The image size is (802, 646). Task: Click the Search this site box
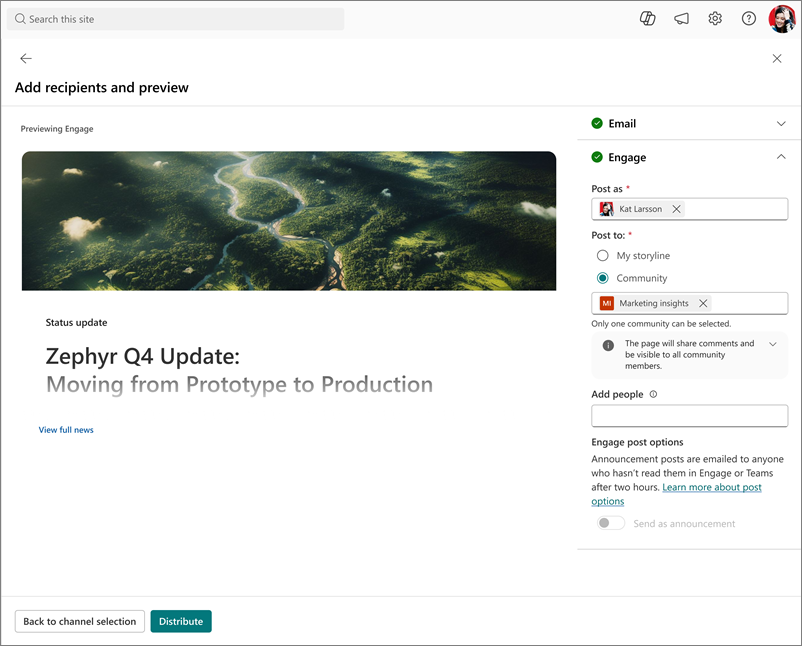tap(175, 19)
